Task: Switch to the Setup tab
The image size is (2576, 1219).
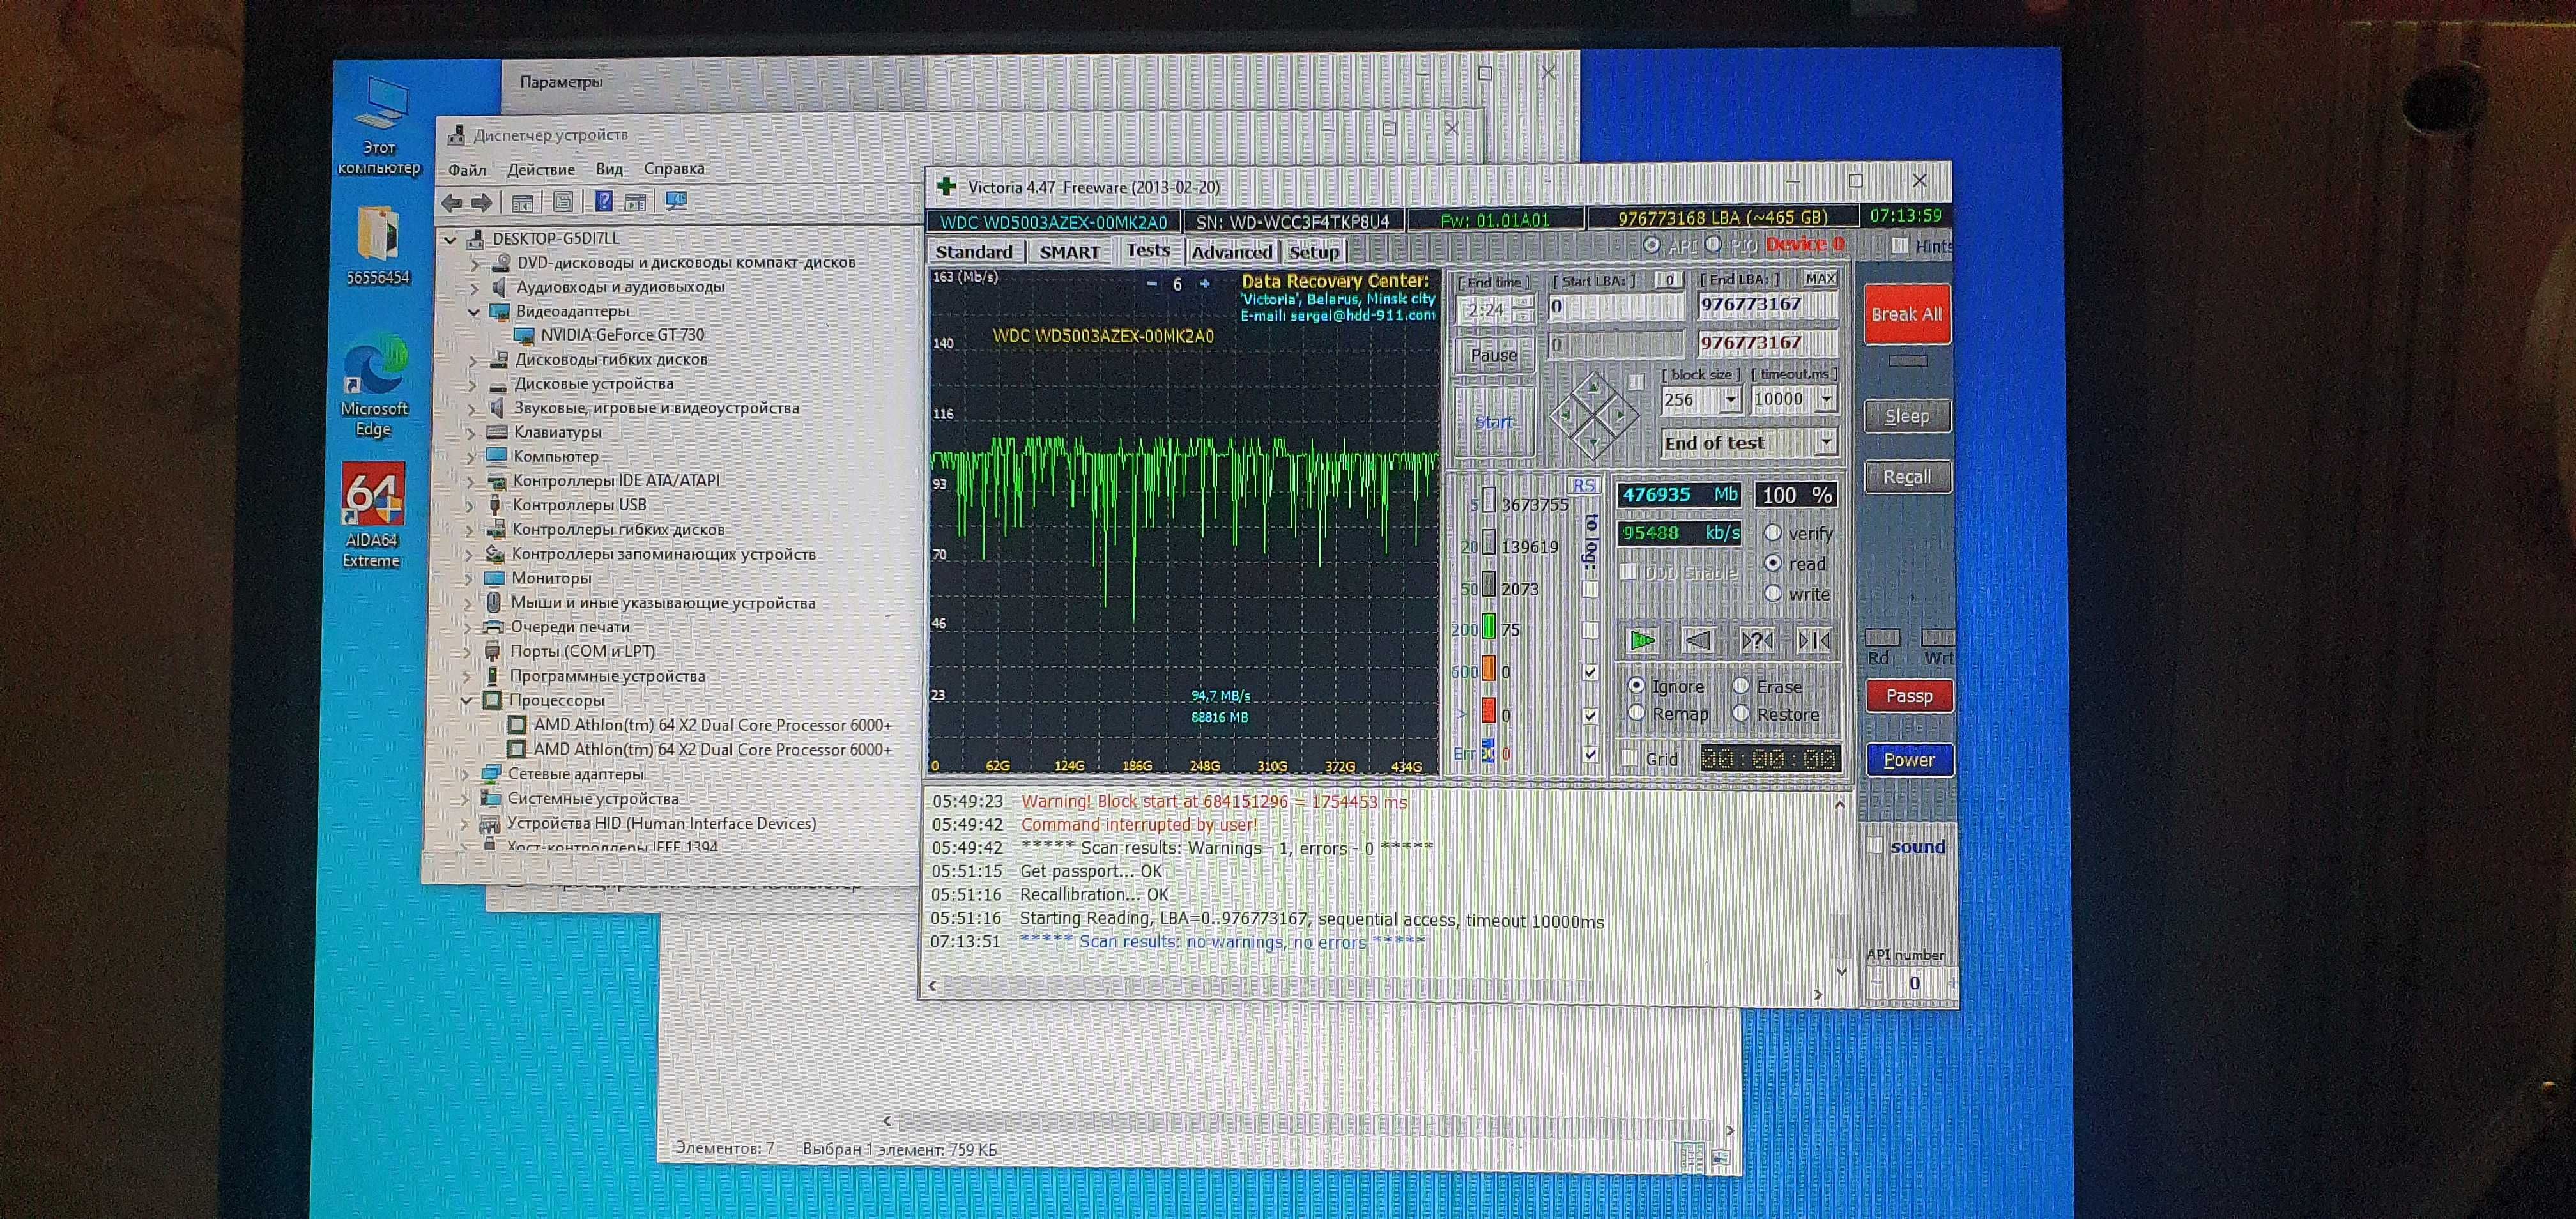Action: tap(1313, 252)
